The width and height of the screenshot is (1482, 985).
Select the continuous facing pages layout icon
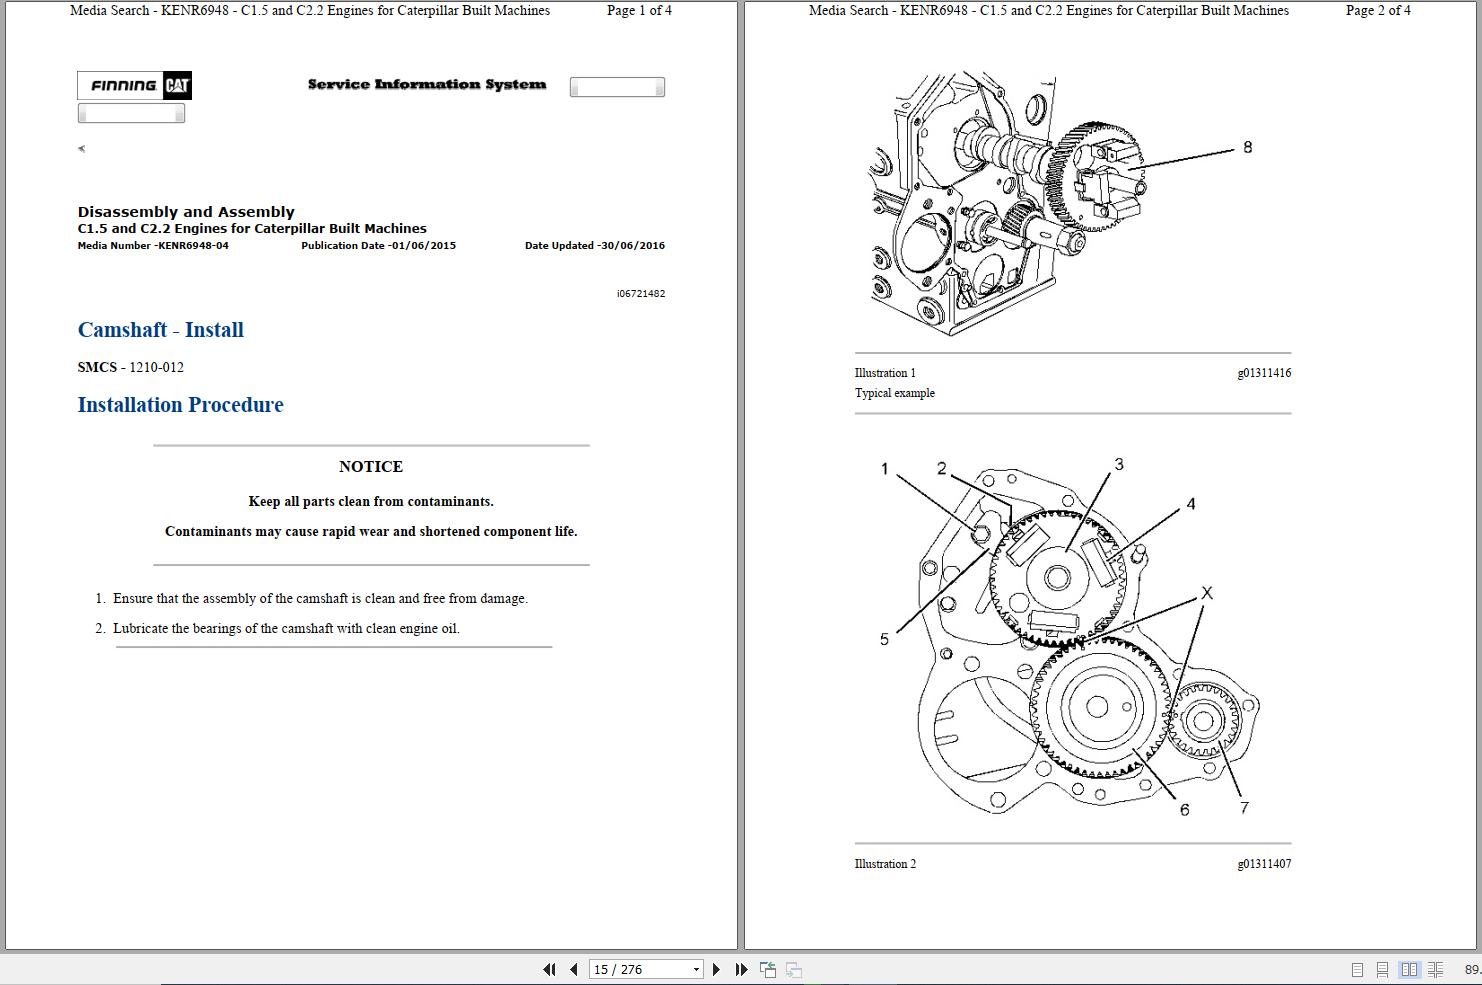point(1434,969)
